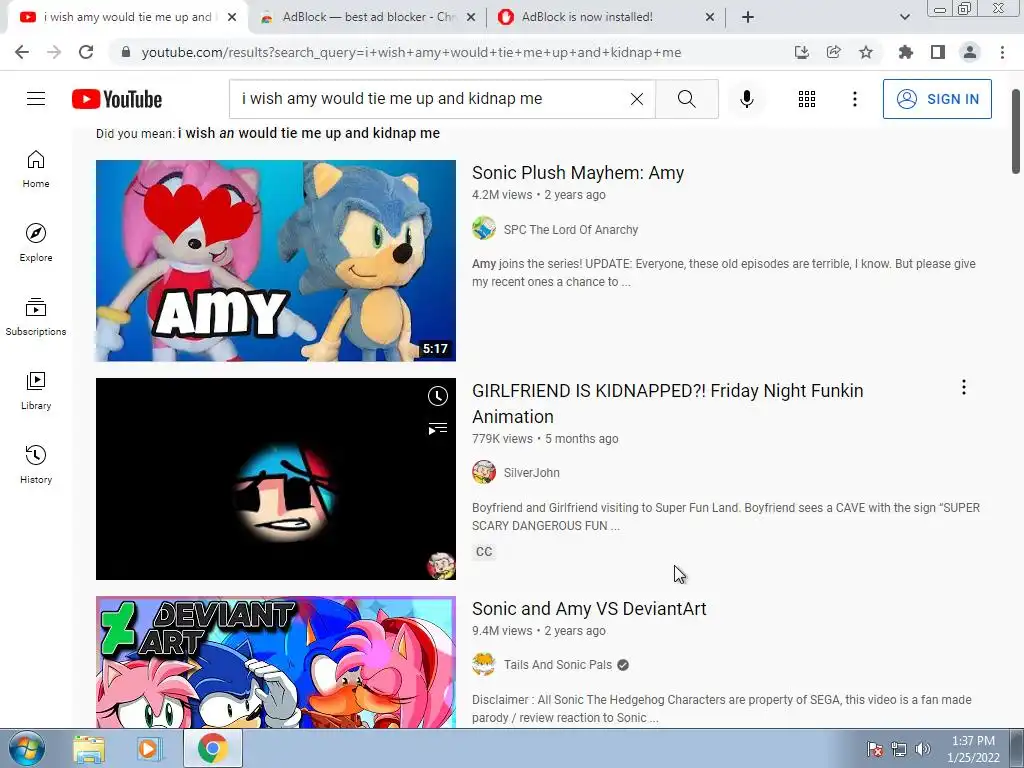Open the YouTube hamburger guide menu
Screen dimensions: 1024x768
point(36,99)
